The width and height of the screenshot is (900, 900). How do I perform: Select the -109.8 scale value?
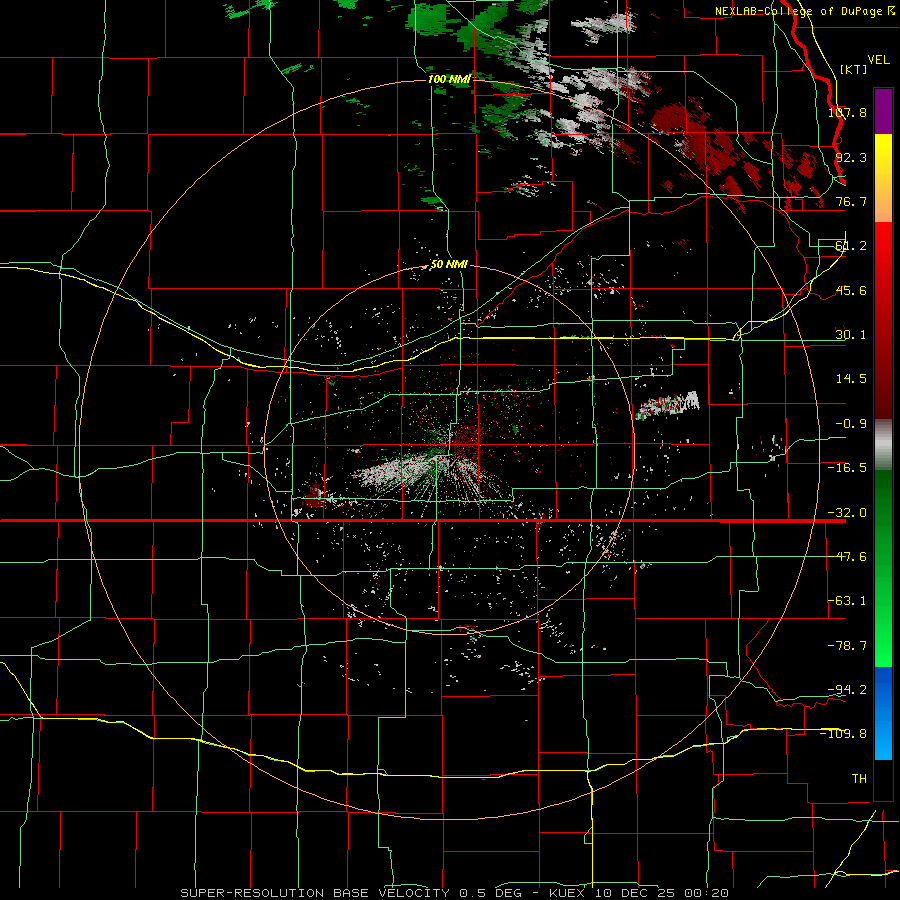click(843, 734)
